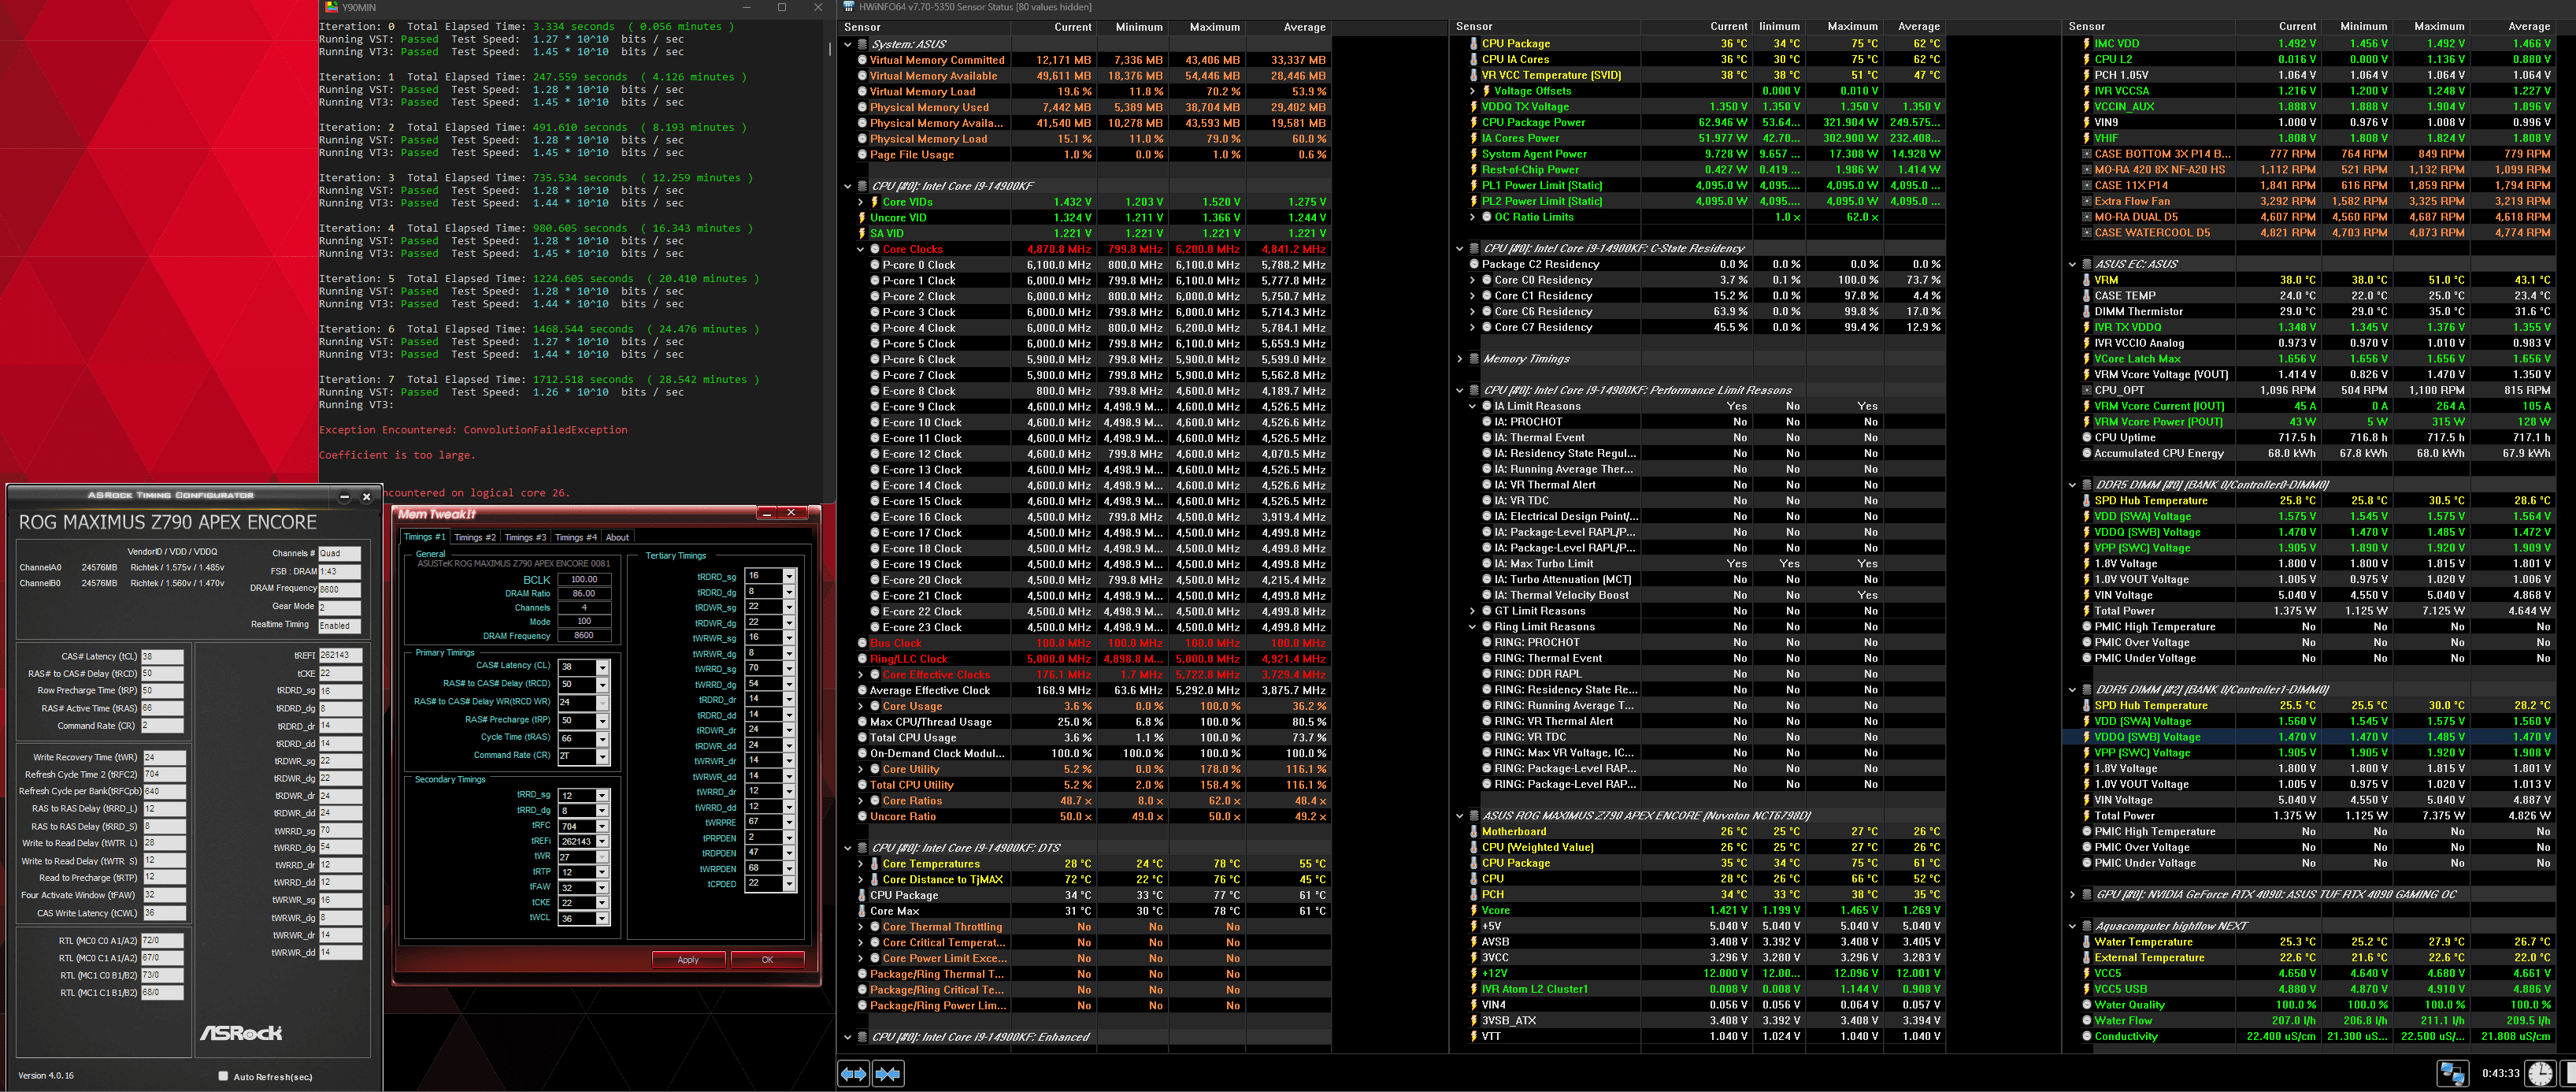This screenshot has height=1092, width=2576.
Task: Expand the Core VIDs row
Action: click(x=861, y=202)
